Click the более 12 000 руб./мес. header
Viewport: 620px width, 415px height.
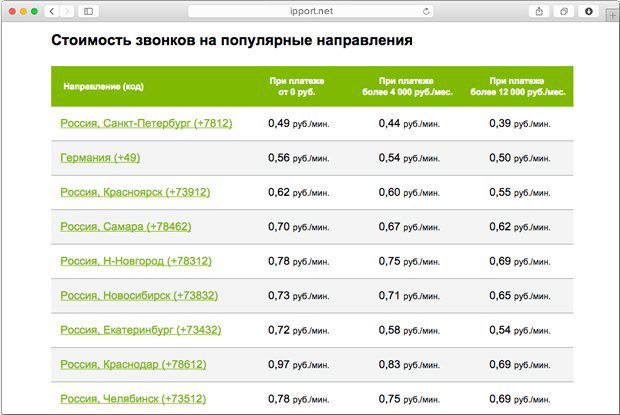tap(518, 92)
